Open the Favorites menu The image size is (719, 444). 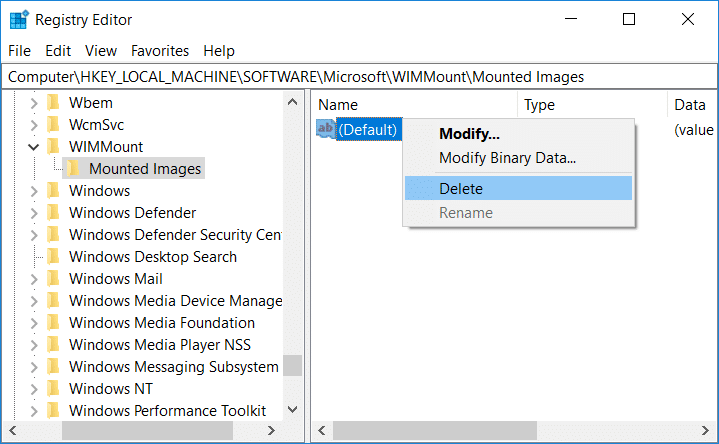click(x=160, y=51)
